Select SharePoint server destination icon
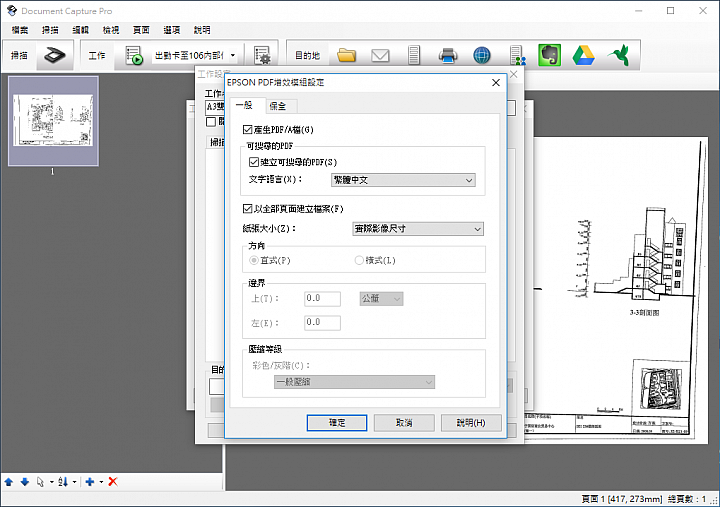 pyautogui.click(x=517, y=56)
